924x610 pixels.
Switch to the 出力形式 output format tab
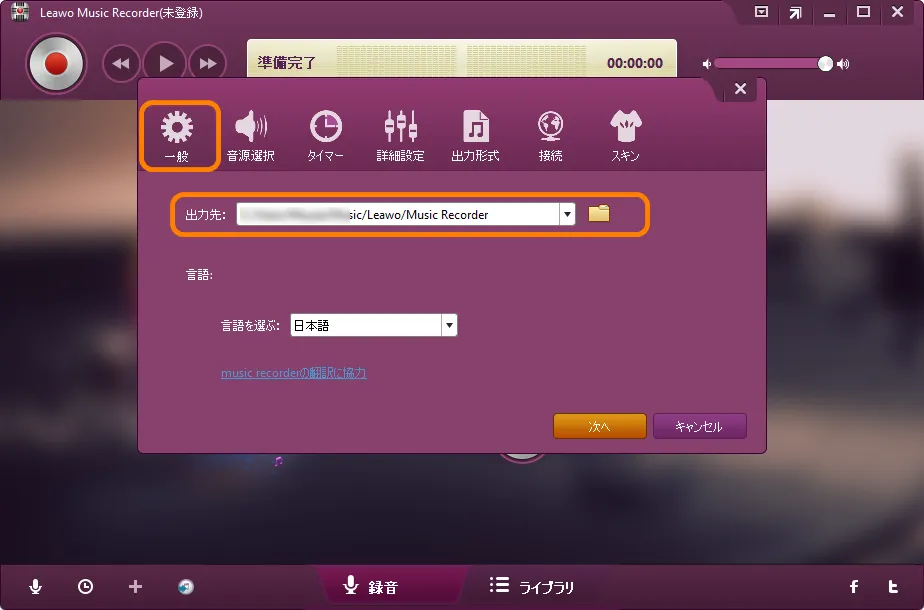pos(475,136)
